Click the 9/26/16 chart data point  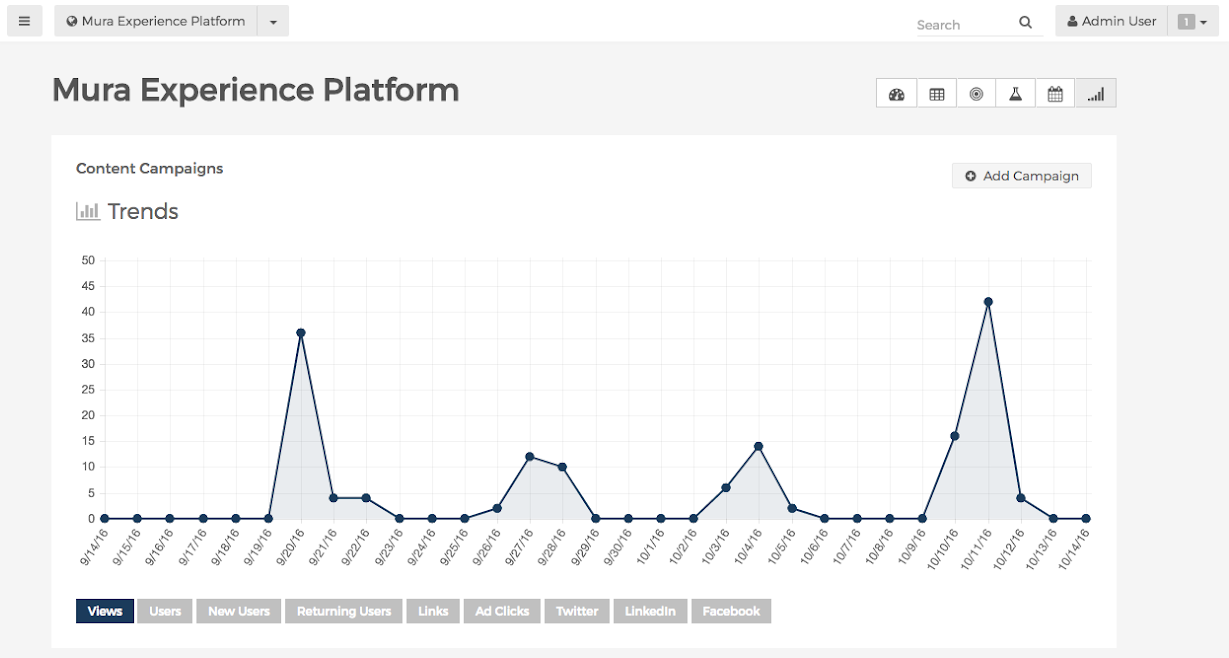(497, 508)
